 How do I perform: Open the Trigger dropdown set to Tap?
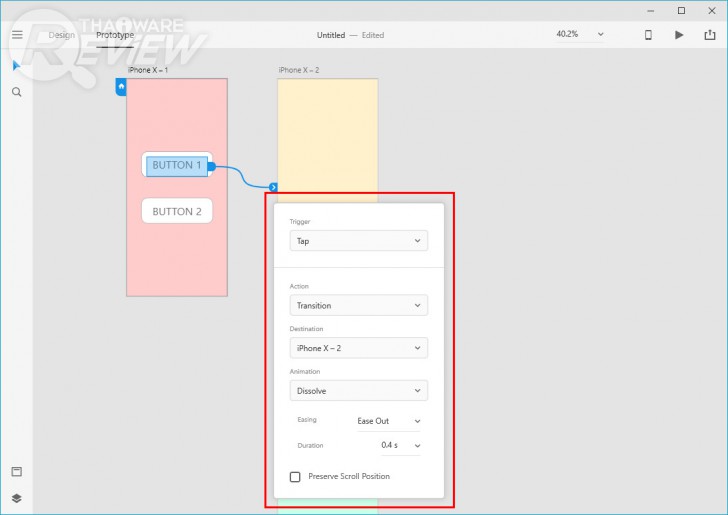click(x=358, y=241)
